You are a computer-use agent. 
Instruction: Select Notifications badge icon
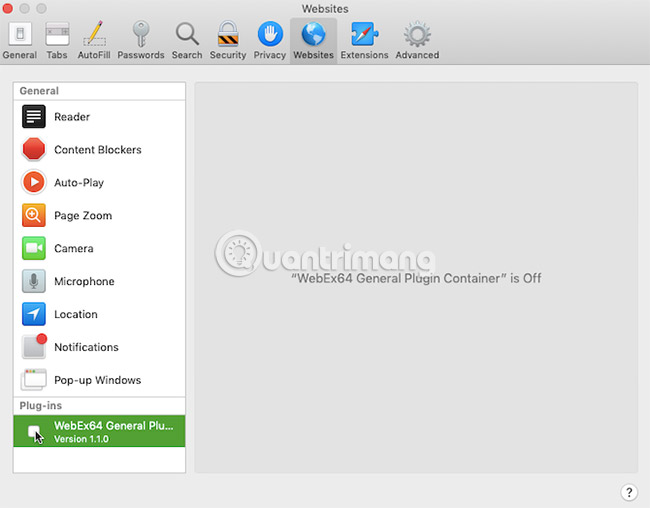(34, 346)
